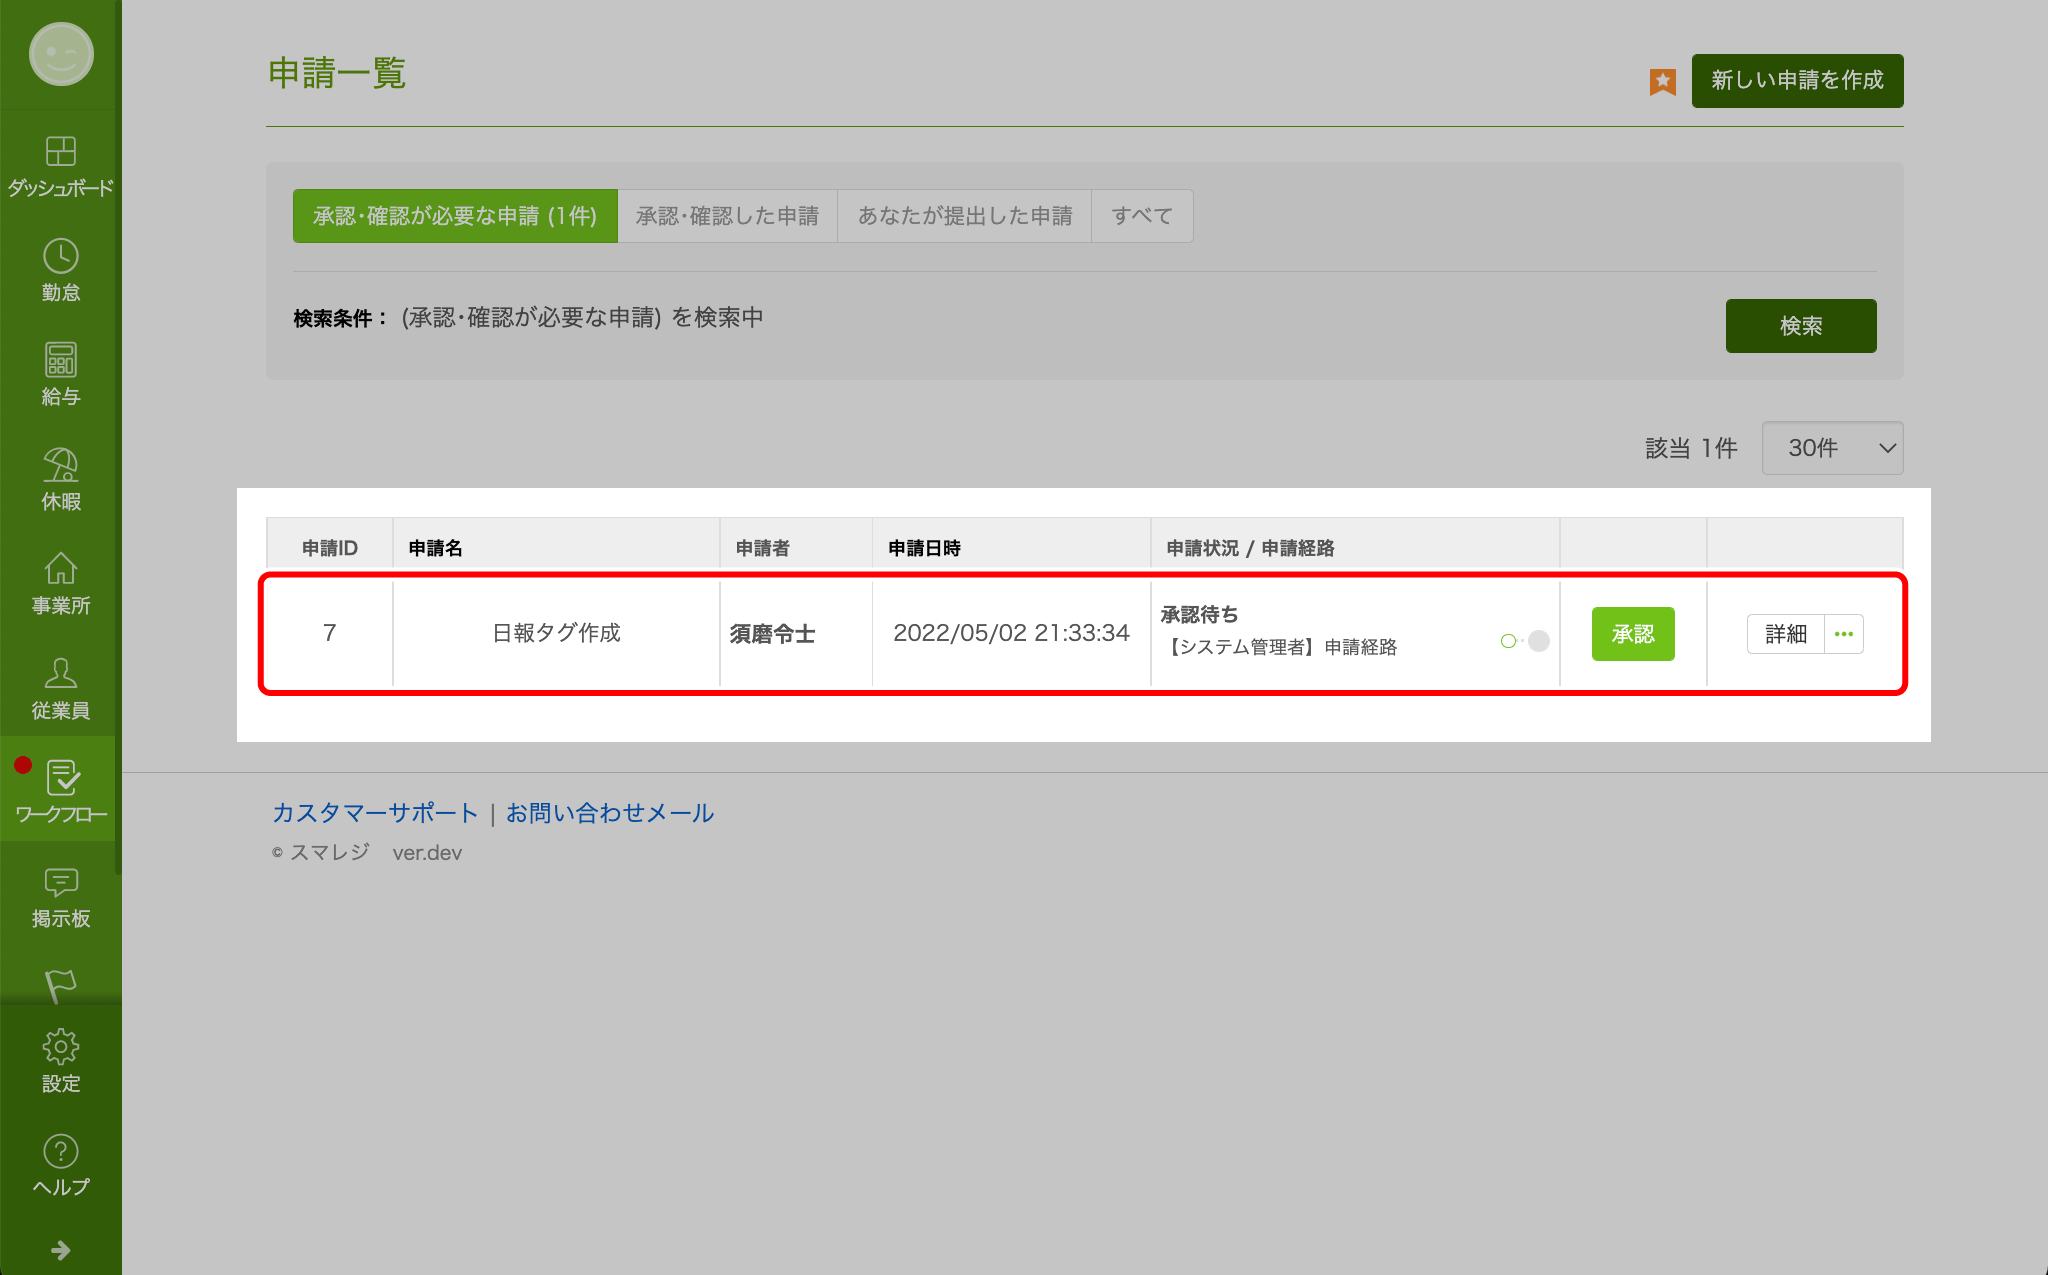Screen dimensions: 2048x1275
Task: Click date 2022/05/02 21:33:34 cell
Action: (1011, 633)
